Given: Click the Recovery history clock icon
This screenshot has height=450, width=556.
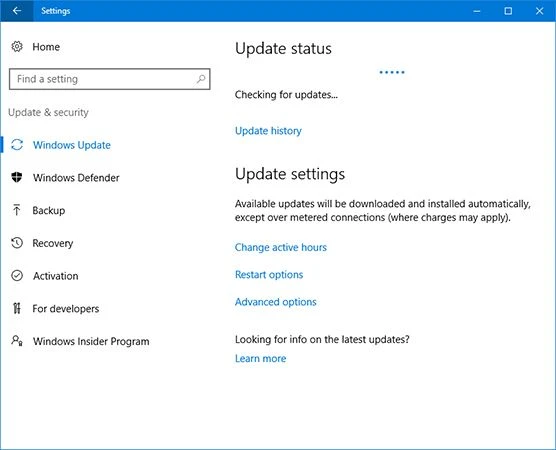Looking at the screenshot, I should 17,243.
